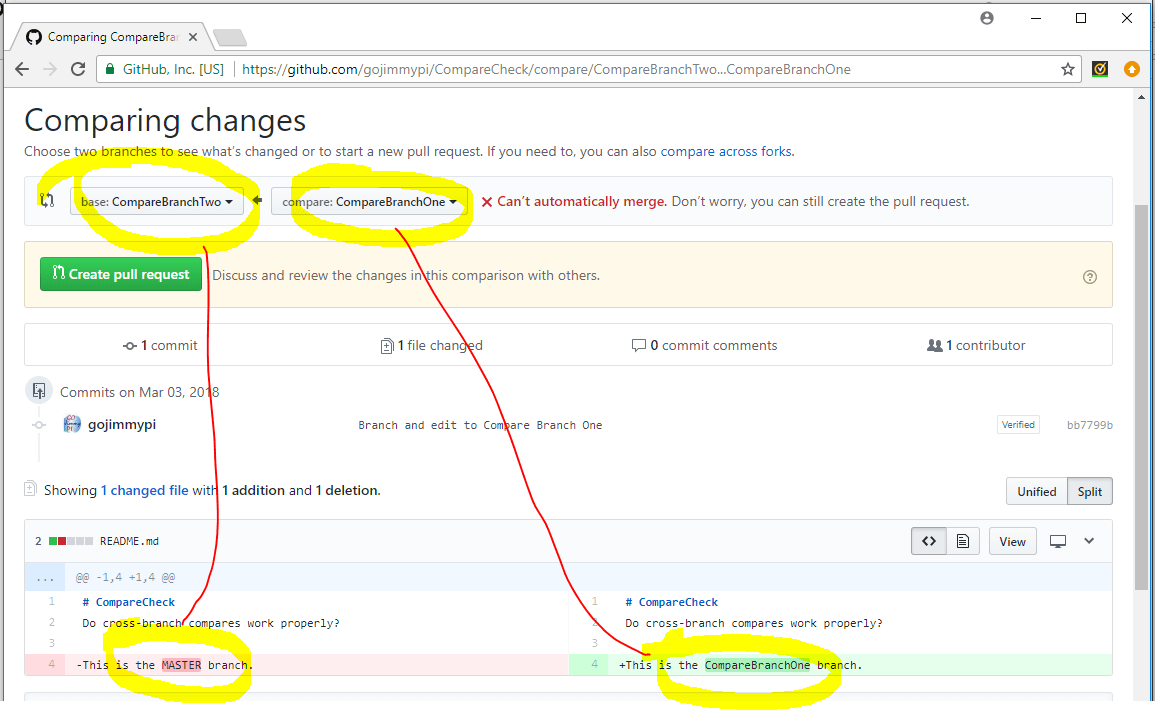The width and height of the screenshot is (1155, 710).
Task: Open gojimmypi's avatar next to the commit
Action: [72, 423]
